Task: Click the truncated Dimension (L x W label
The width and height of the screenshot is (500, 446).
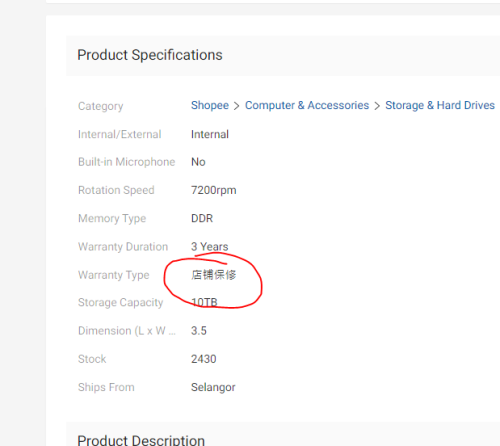Action: click(x=127, y=331)
